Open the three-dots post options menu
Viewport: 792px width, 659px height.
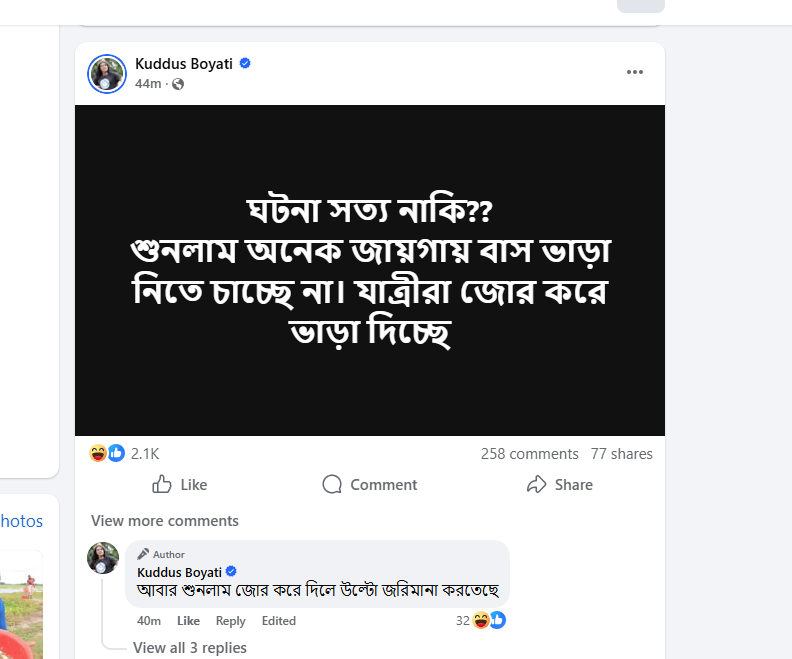(x=635, y=72)
